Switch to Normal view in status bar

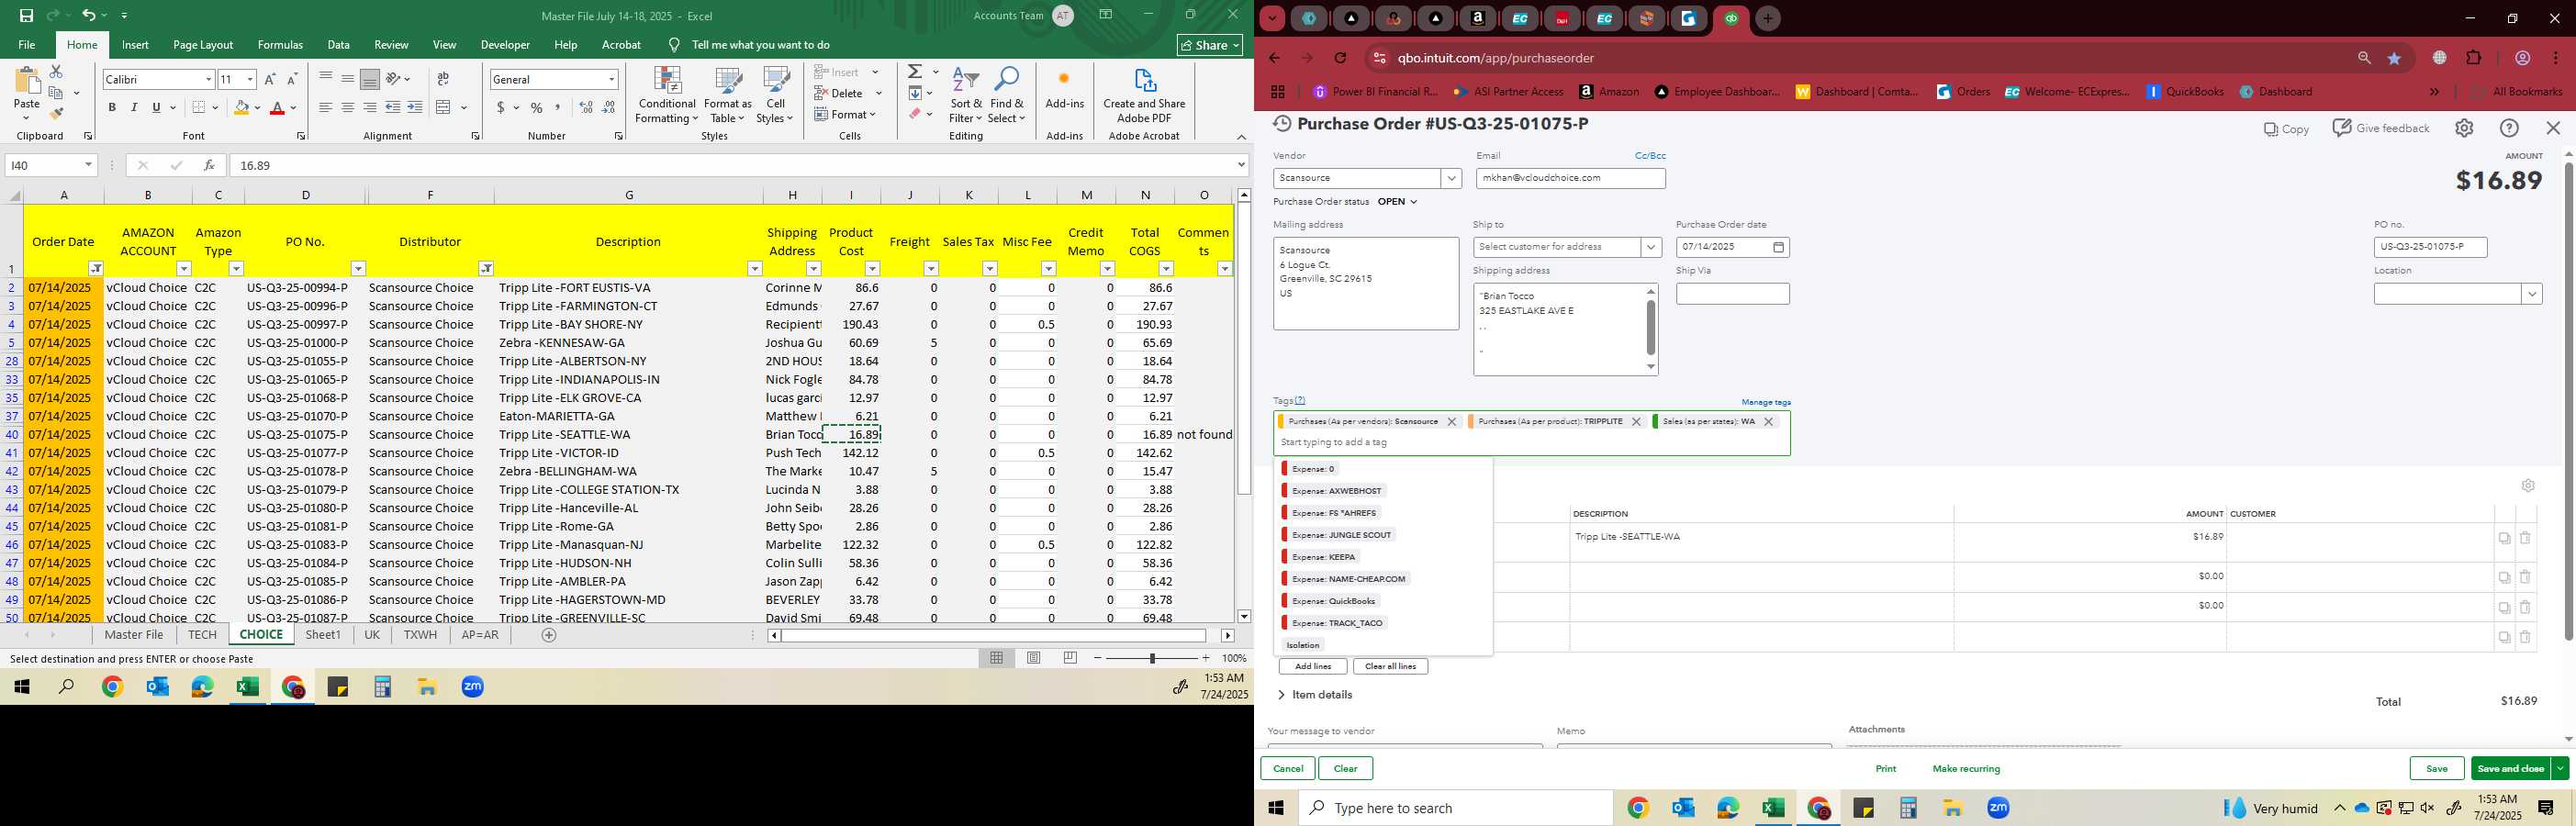point(997,658)
